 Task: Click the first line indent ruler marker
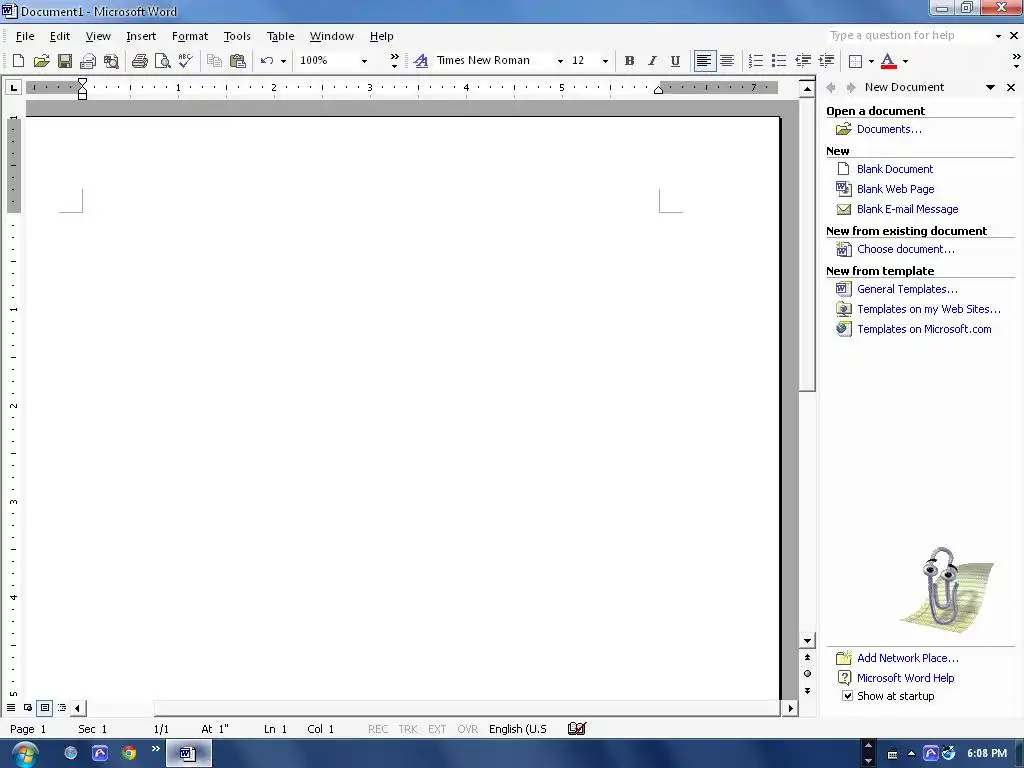(x=82, y=82)
